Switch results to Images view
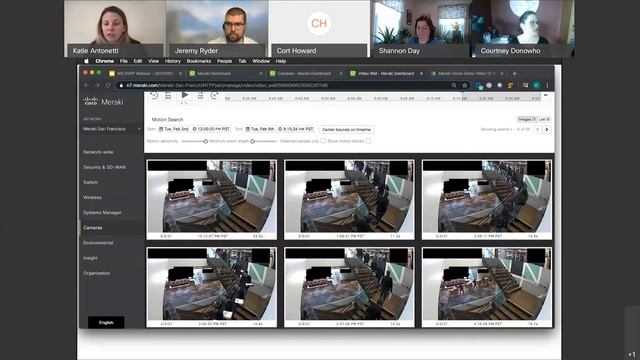 click(527, 119)
